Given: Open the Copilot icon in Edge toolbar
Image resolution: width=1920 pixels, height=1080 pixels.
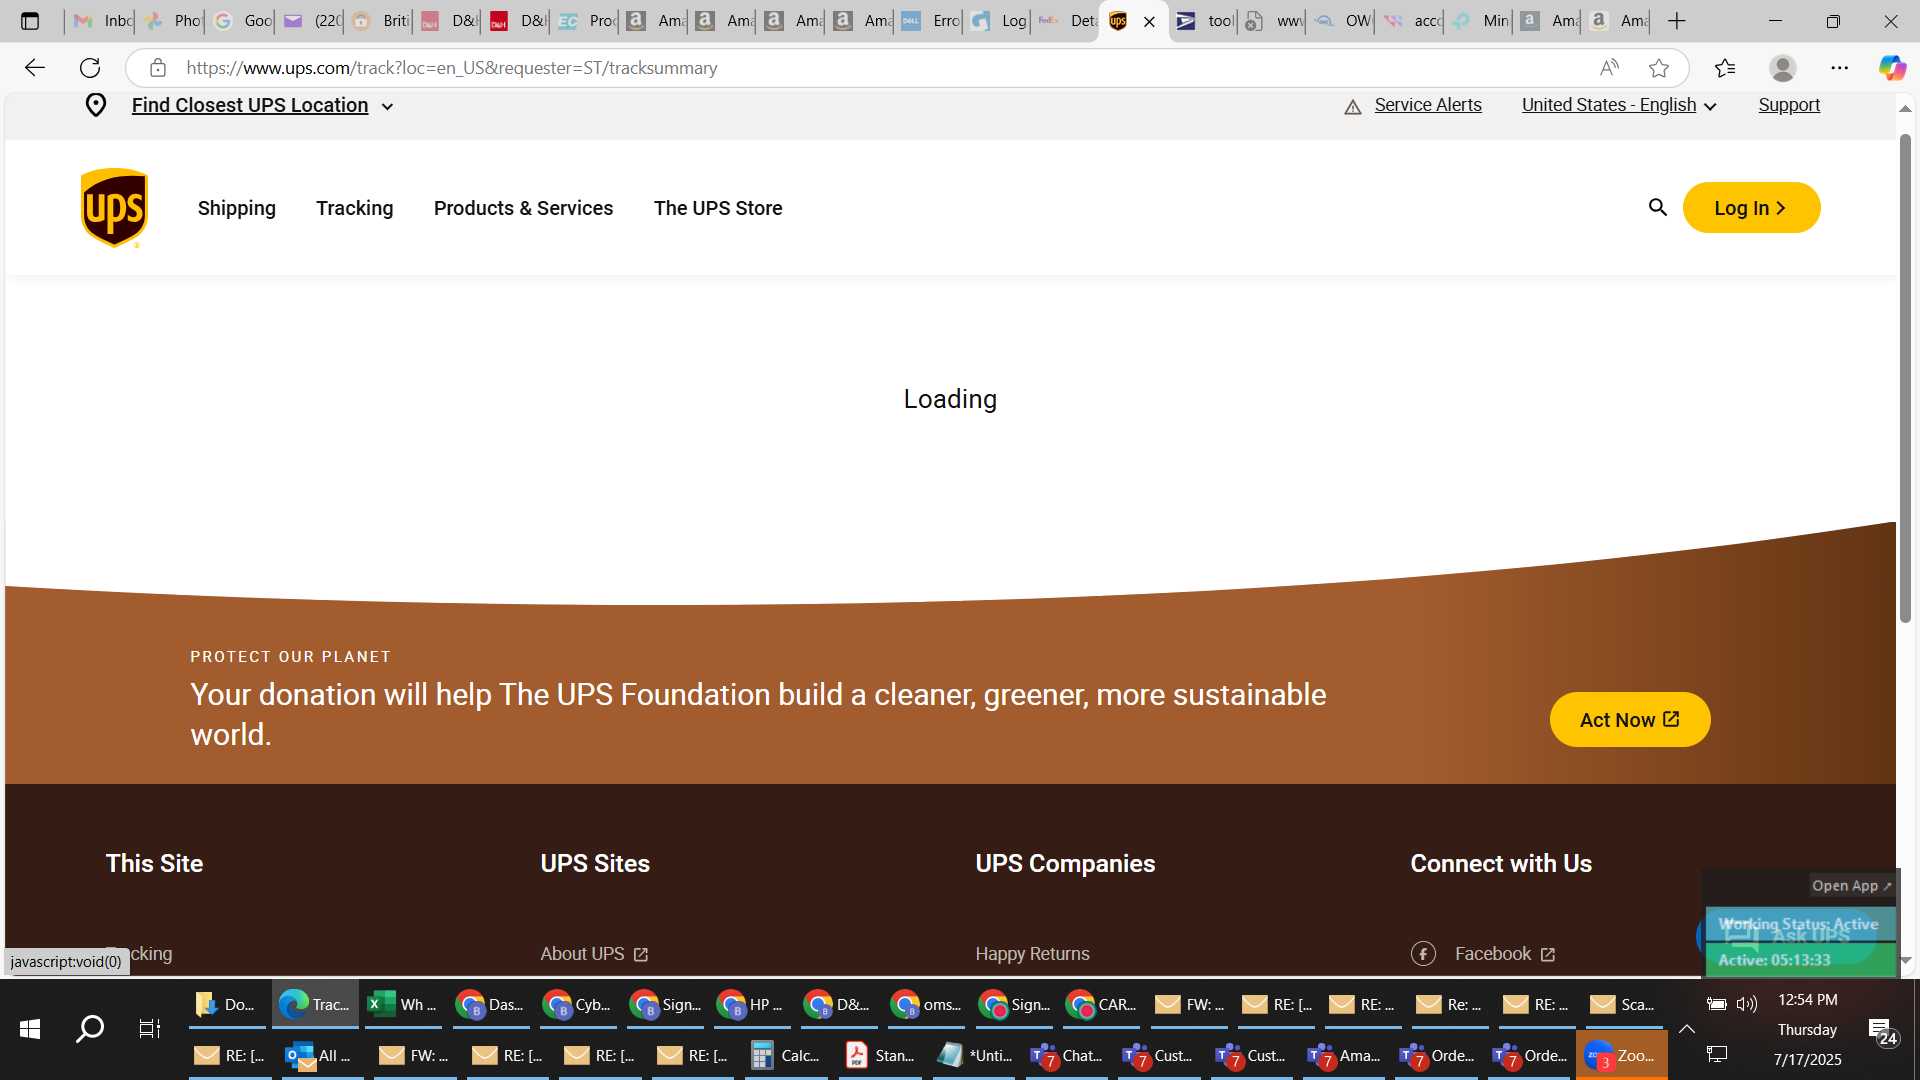Looking at the screenshot, I should coord(1892,68).
